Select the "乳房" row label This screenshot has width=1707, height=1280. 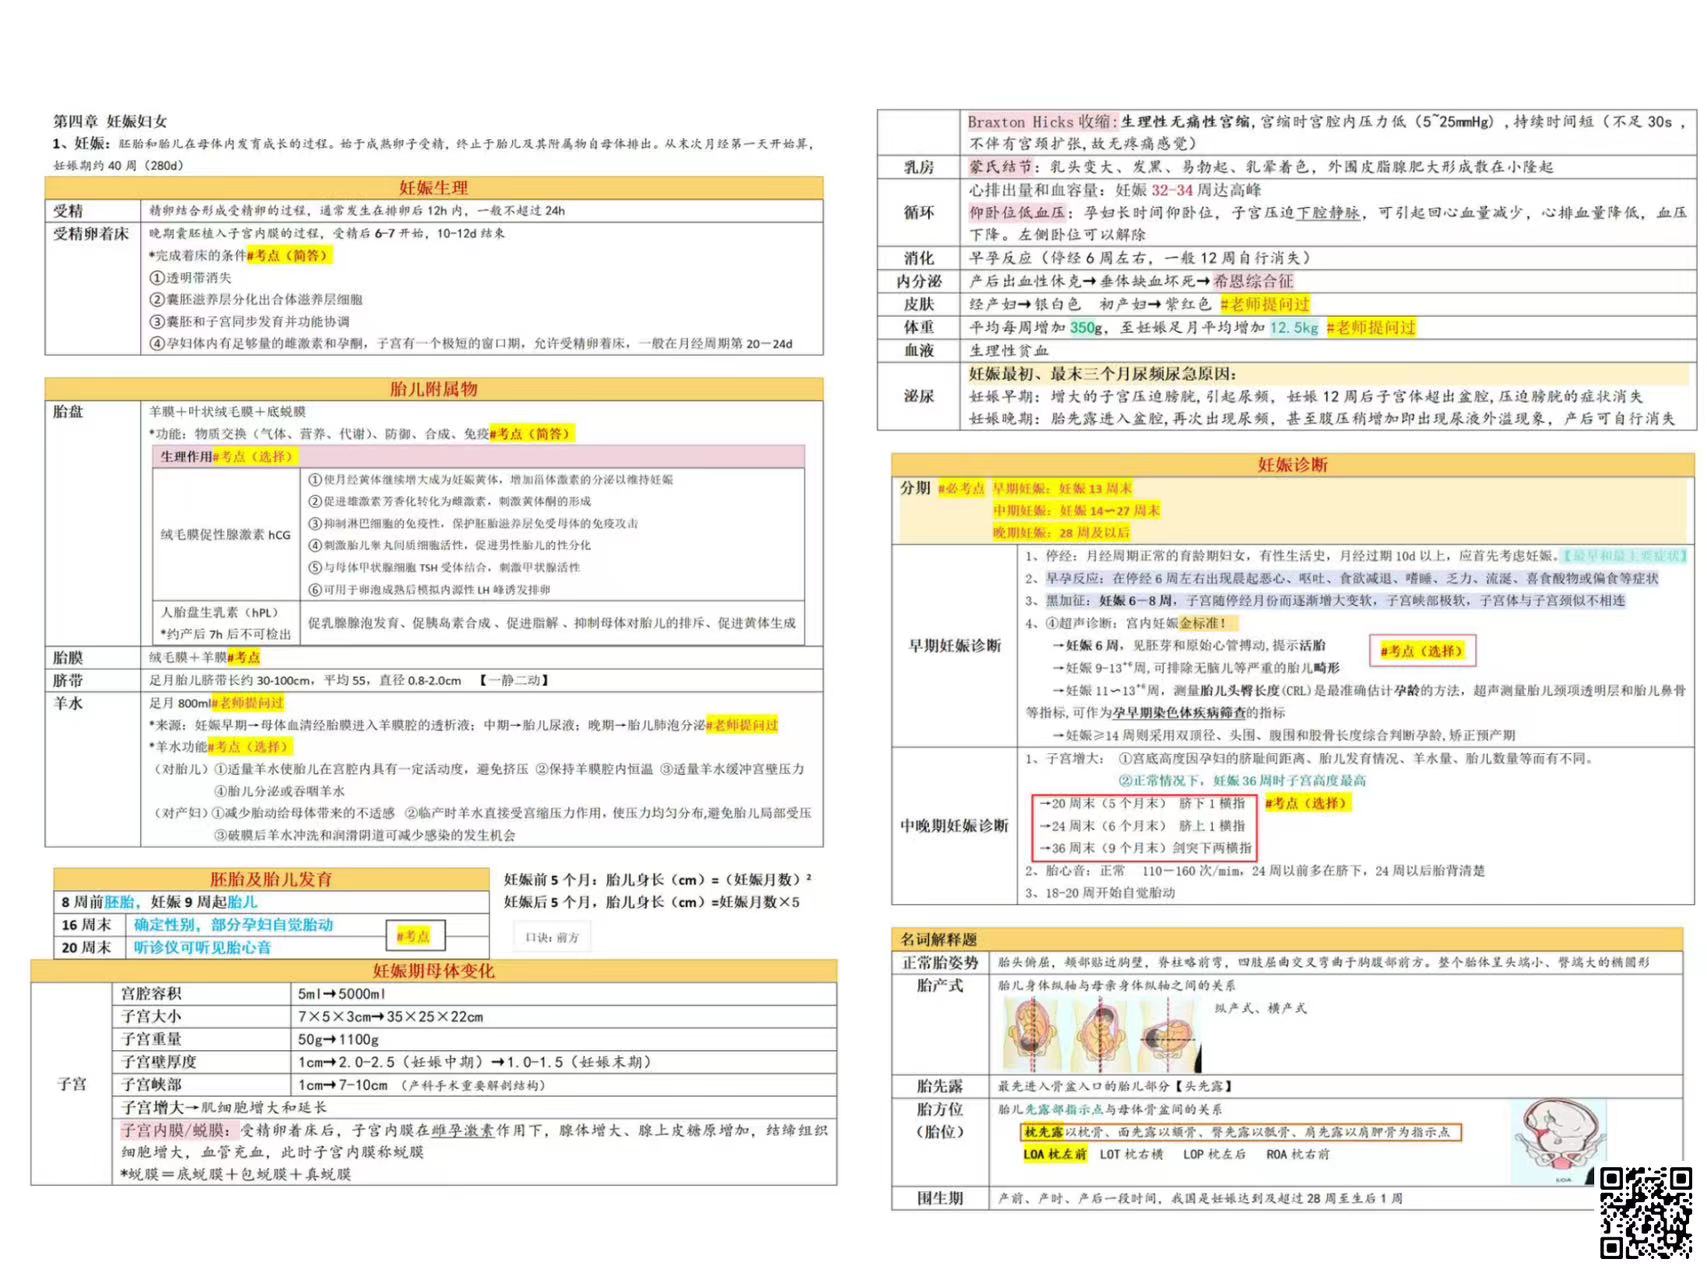[x=918, y=167]
